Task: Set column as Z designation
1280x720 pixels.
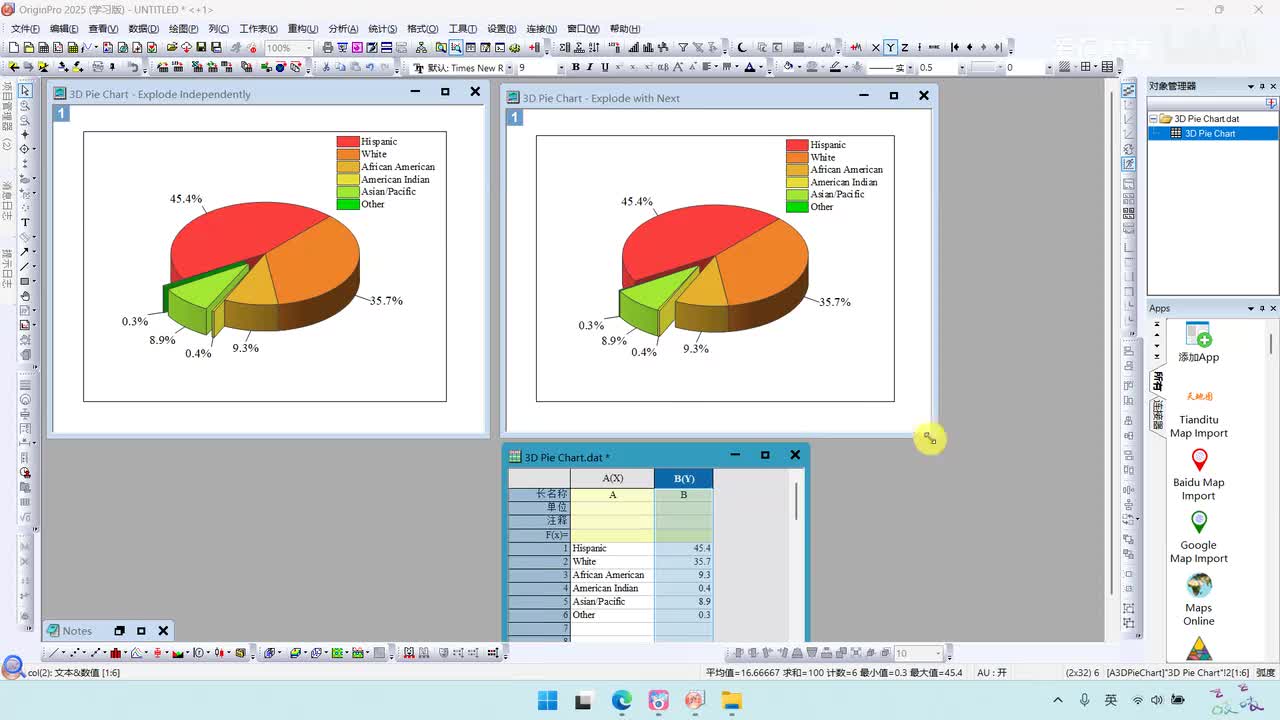Action: [905, 47]
